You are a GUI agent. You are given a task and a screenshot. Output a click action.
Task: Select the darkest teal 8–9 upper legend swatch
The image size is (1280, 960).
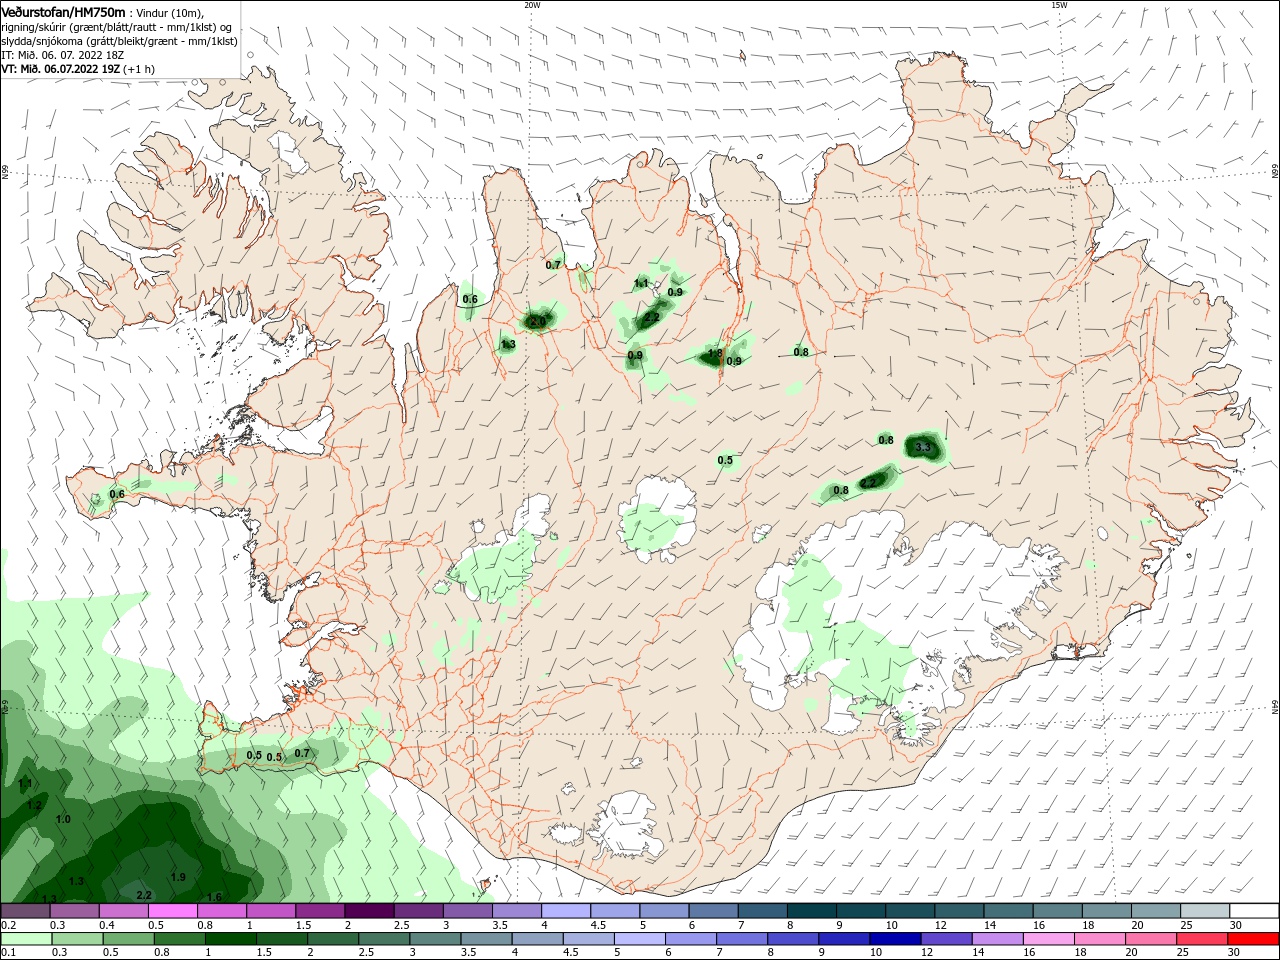coord(812,911)
